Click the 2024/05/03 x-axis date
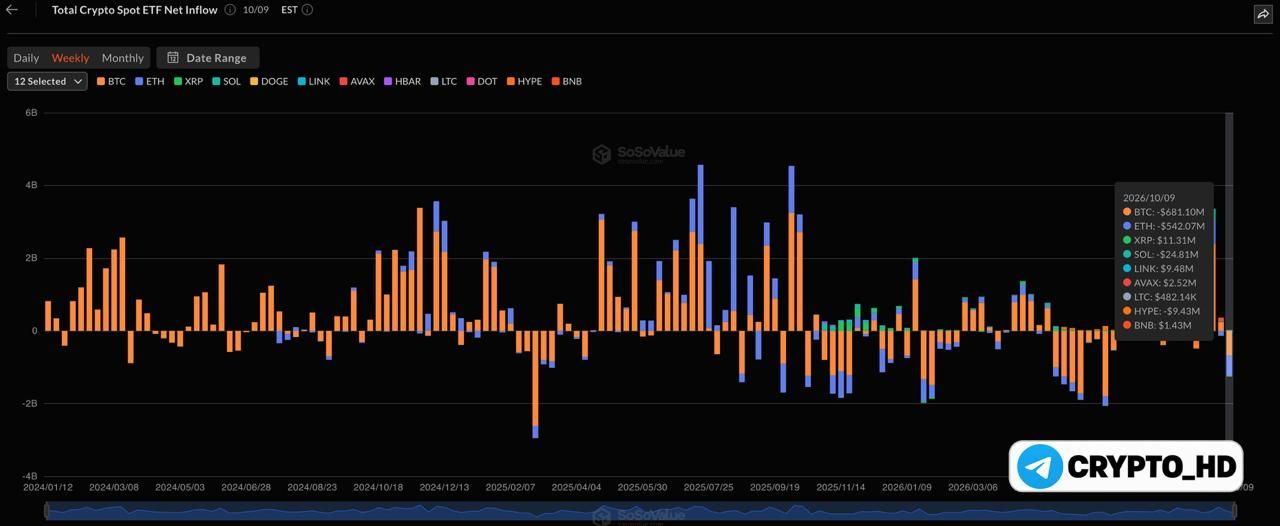 click(x=180, y=487)
